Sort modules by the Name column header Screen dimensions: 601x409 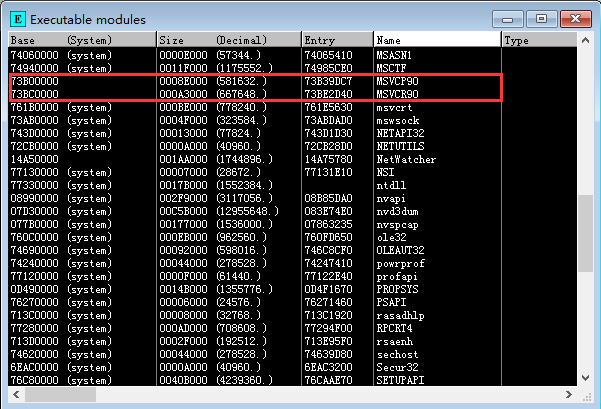[437, 40]
